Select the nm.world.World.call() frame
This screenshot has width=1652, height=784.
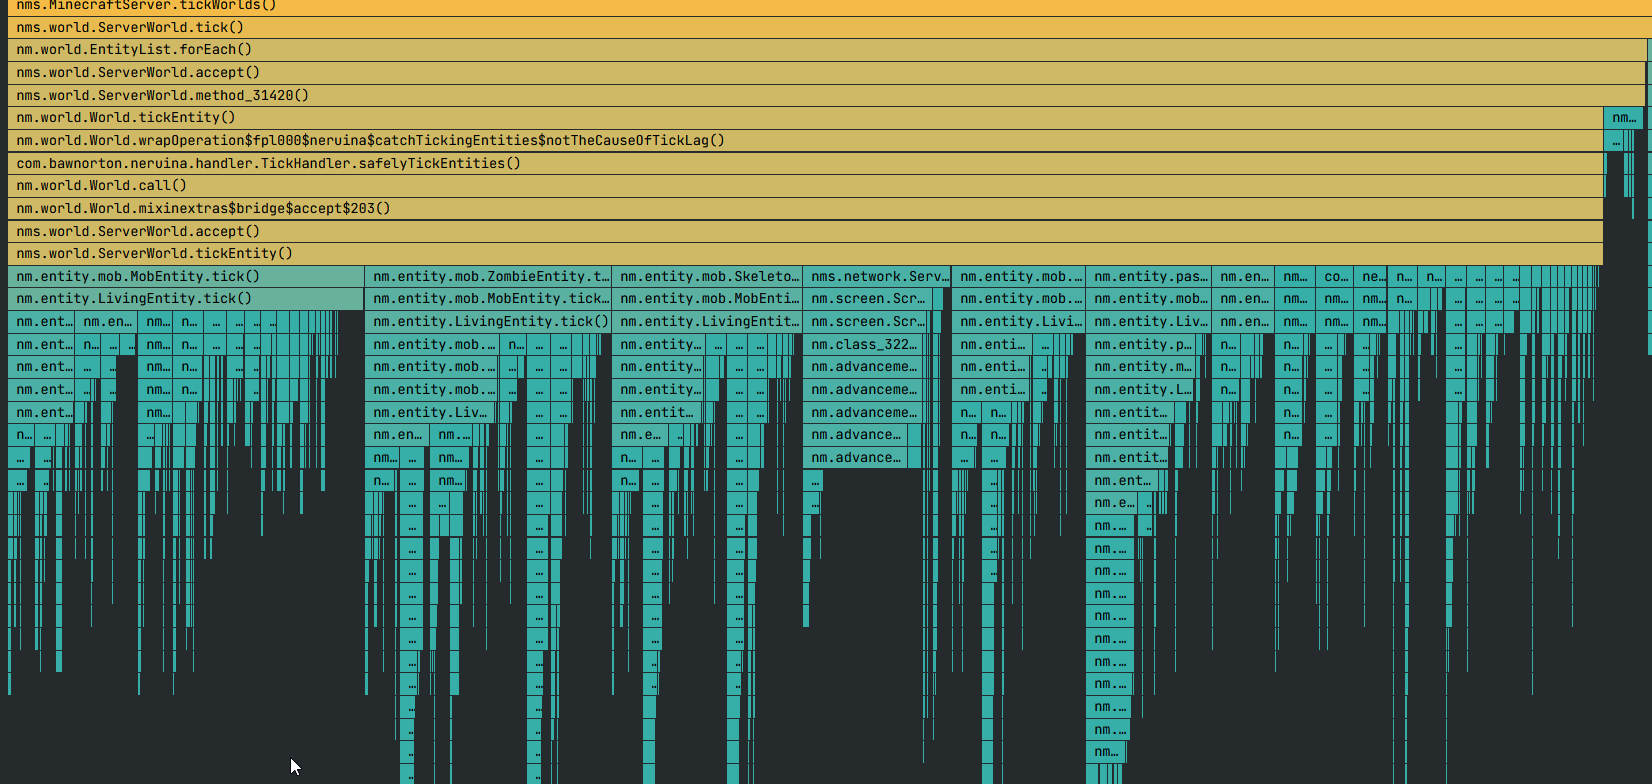pyautogui.click(x=805, y=186)
